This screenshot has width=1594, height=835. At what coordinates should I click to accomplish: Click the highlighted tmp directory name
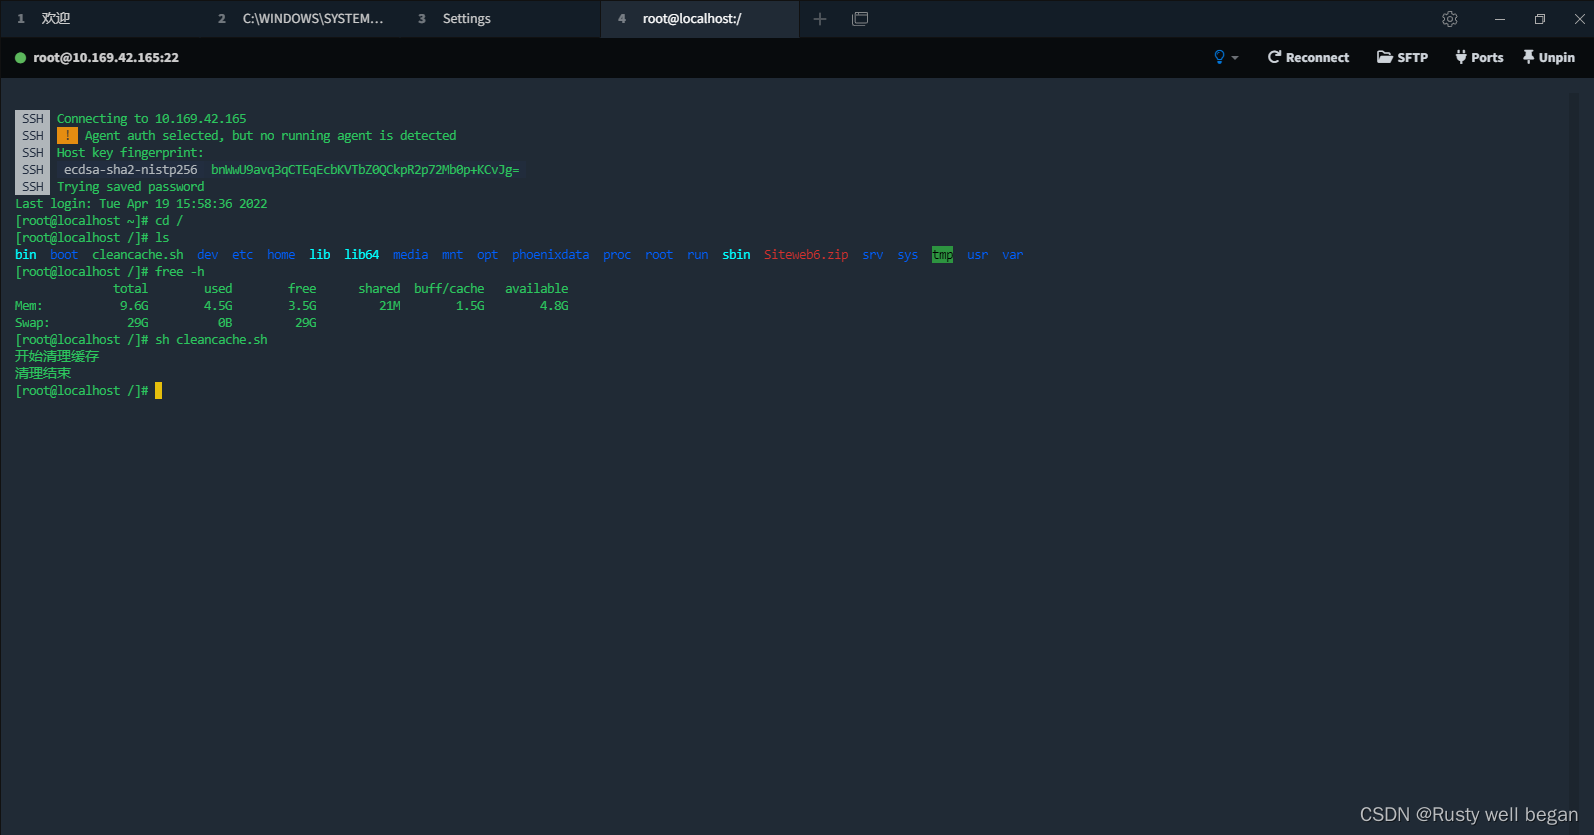click(942, 255)
